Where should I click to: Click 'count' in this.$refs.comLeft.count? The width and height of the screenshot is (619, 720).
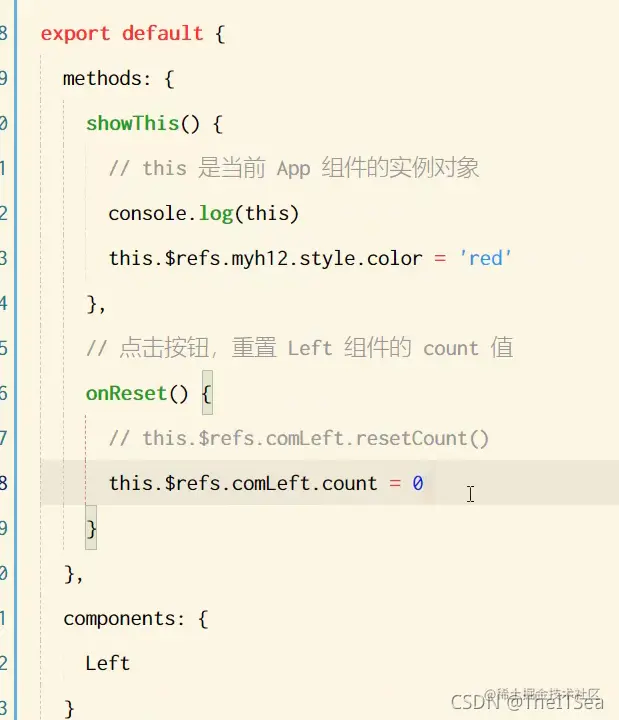point(349,484)
